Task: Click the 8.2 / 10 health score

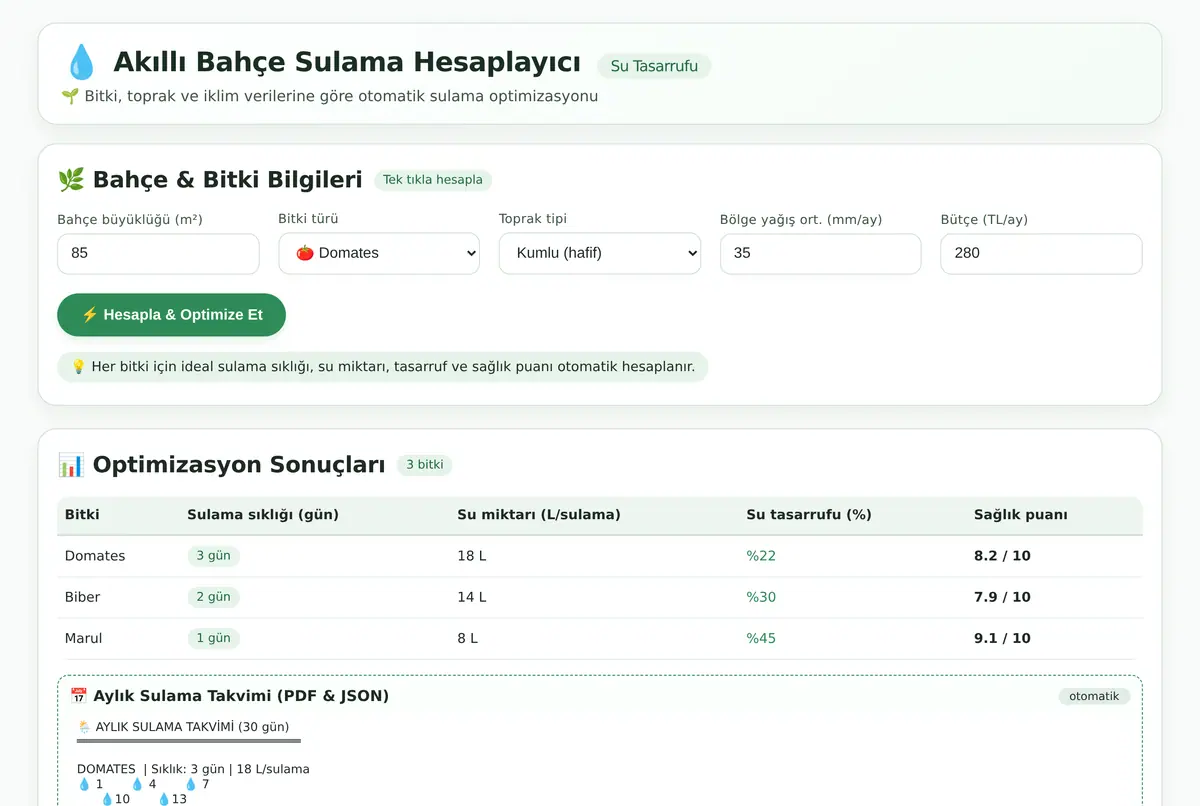Action: coord(1002,556)
